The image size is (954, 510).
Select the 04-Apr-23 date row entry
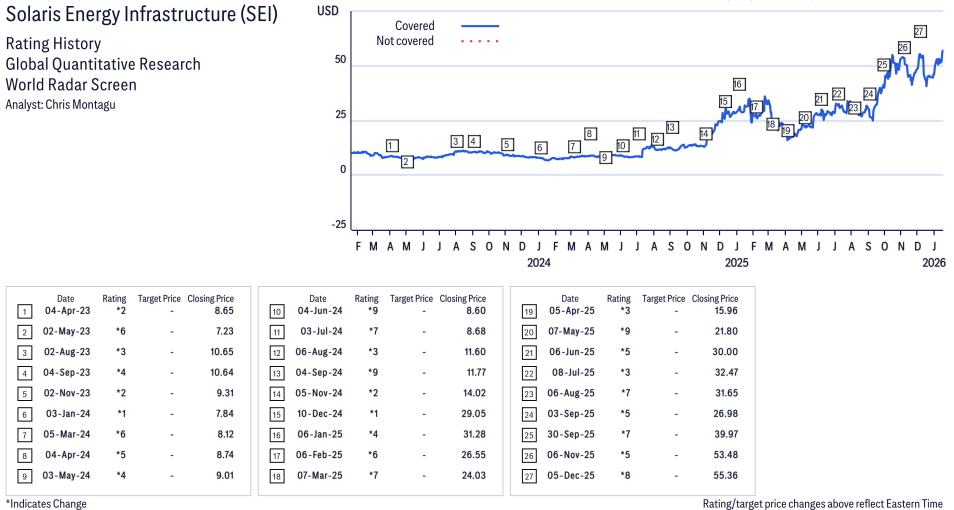point(68,310)
